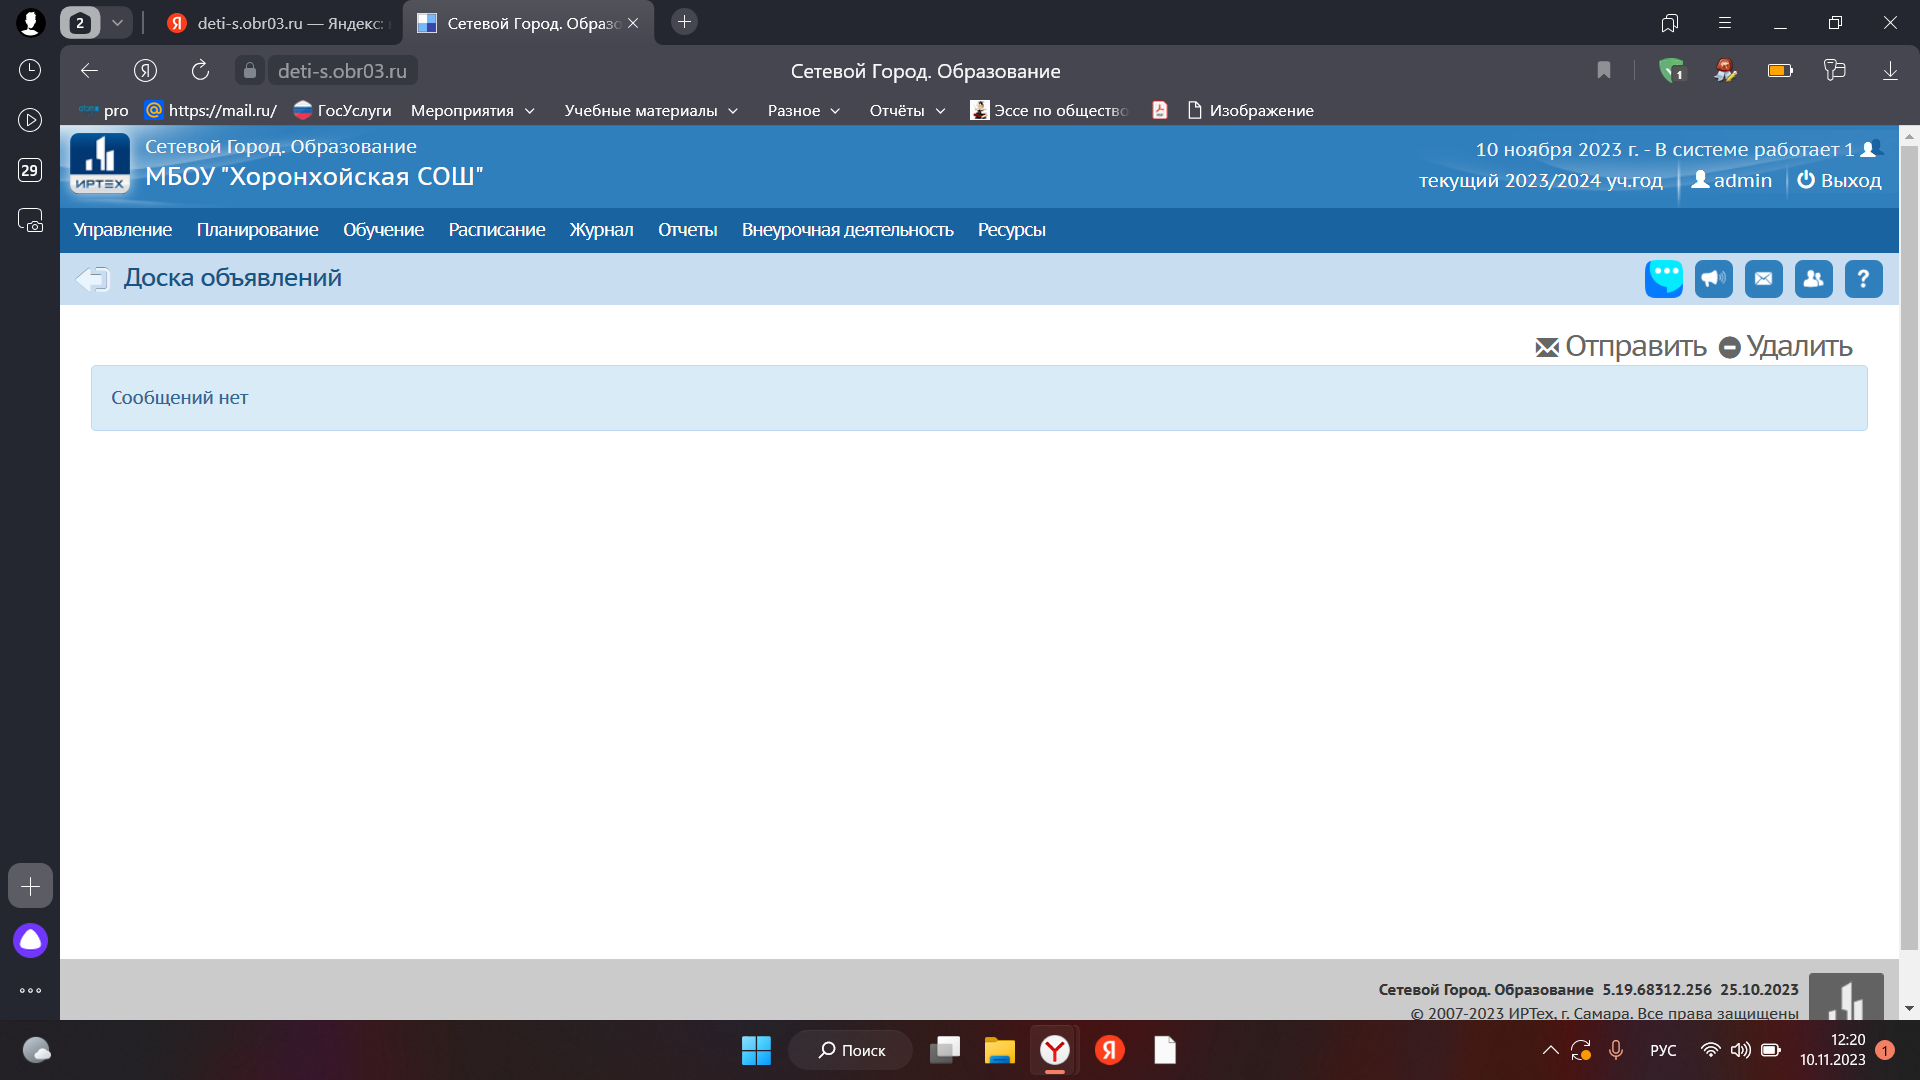Click the address bar deti-s.obr03.ru
Image resolution: width=1920 pixels, height=1080 pixels.
coord(342,71)
